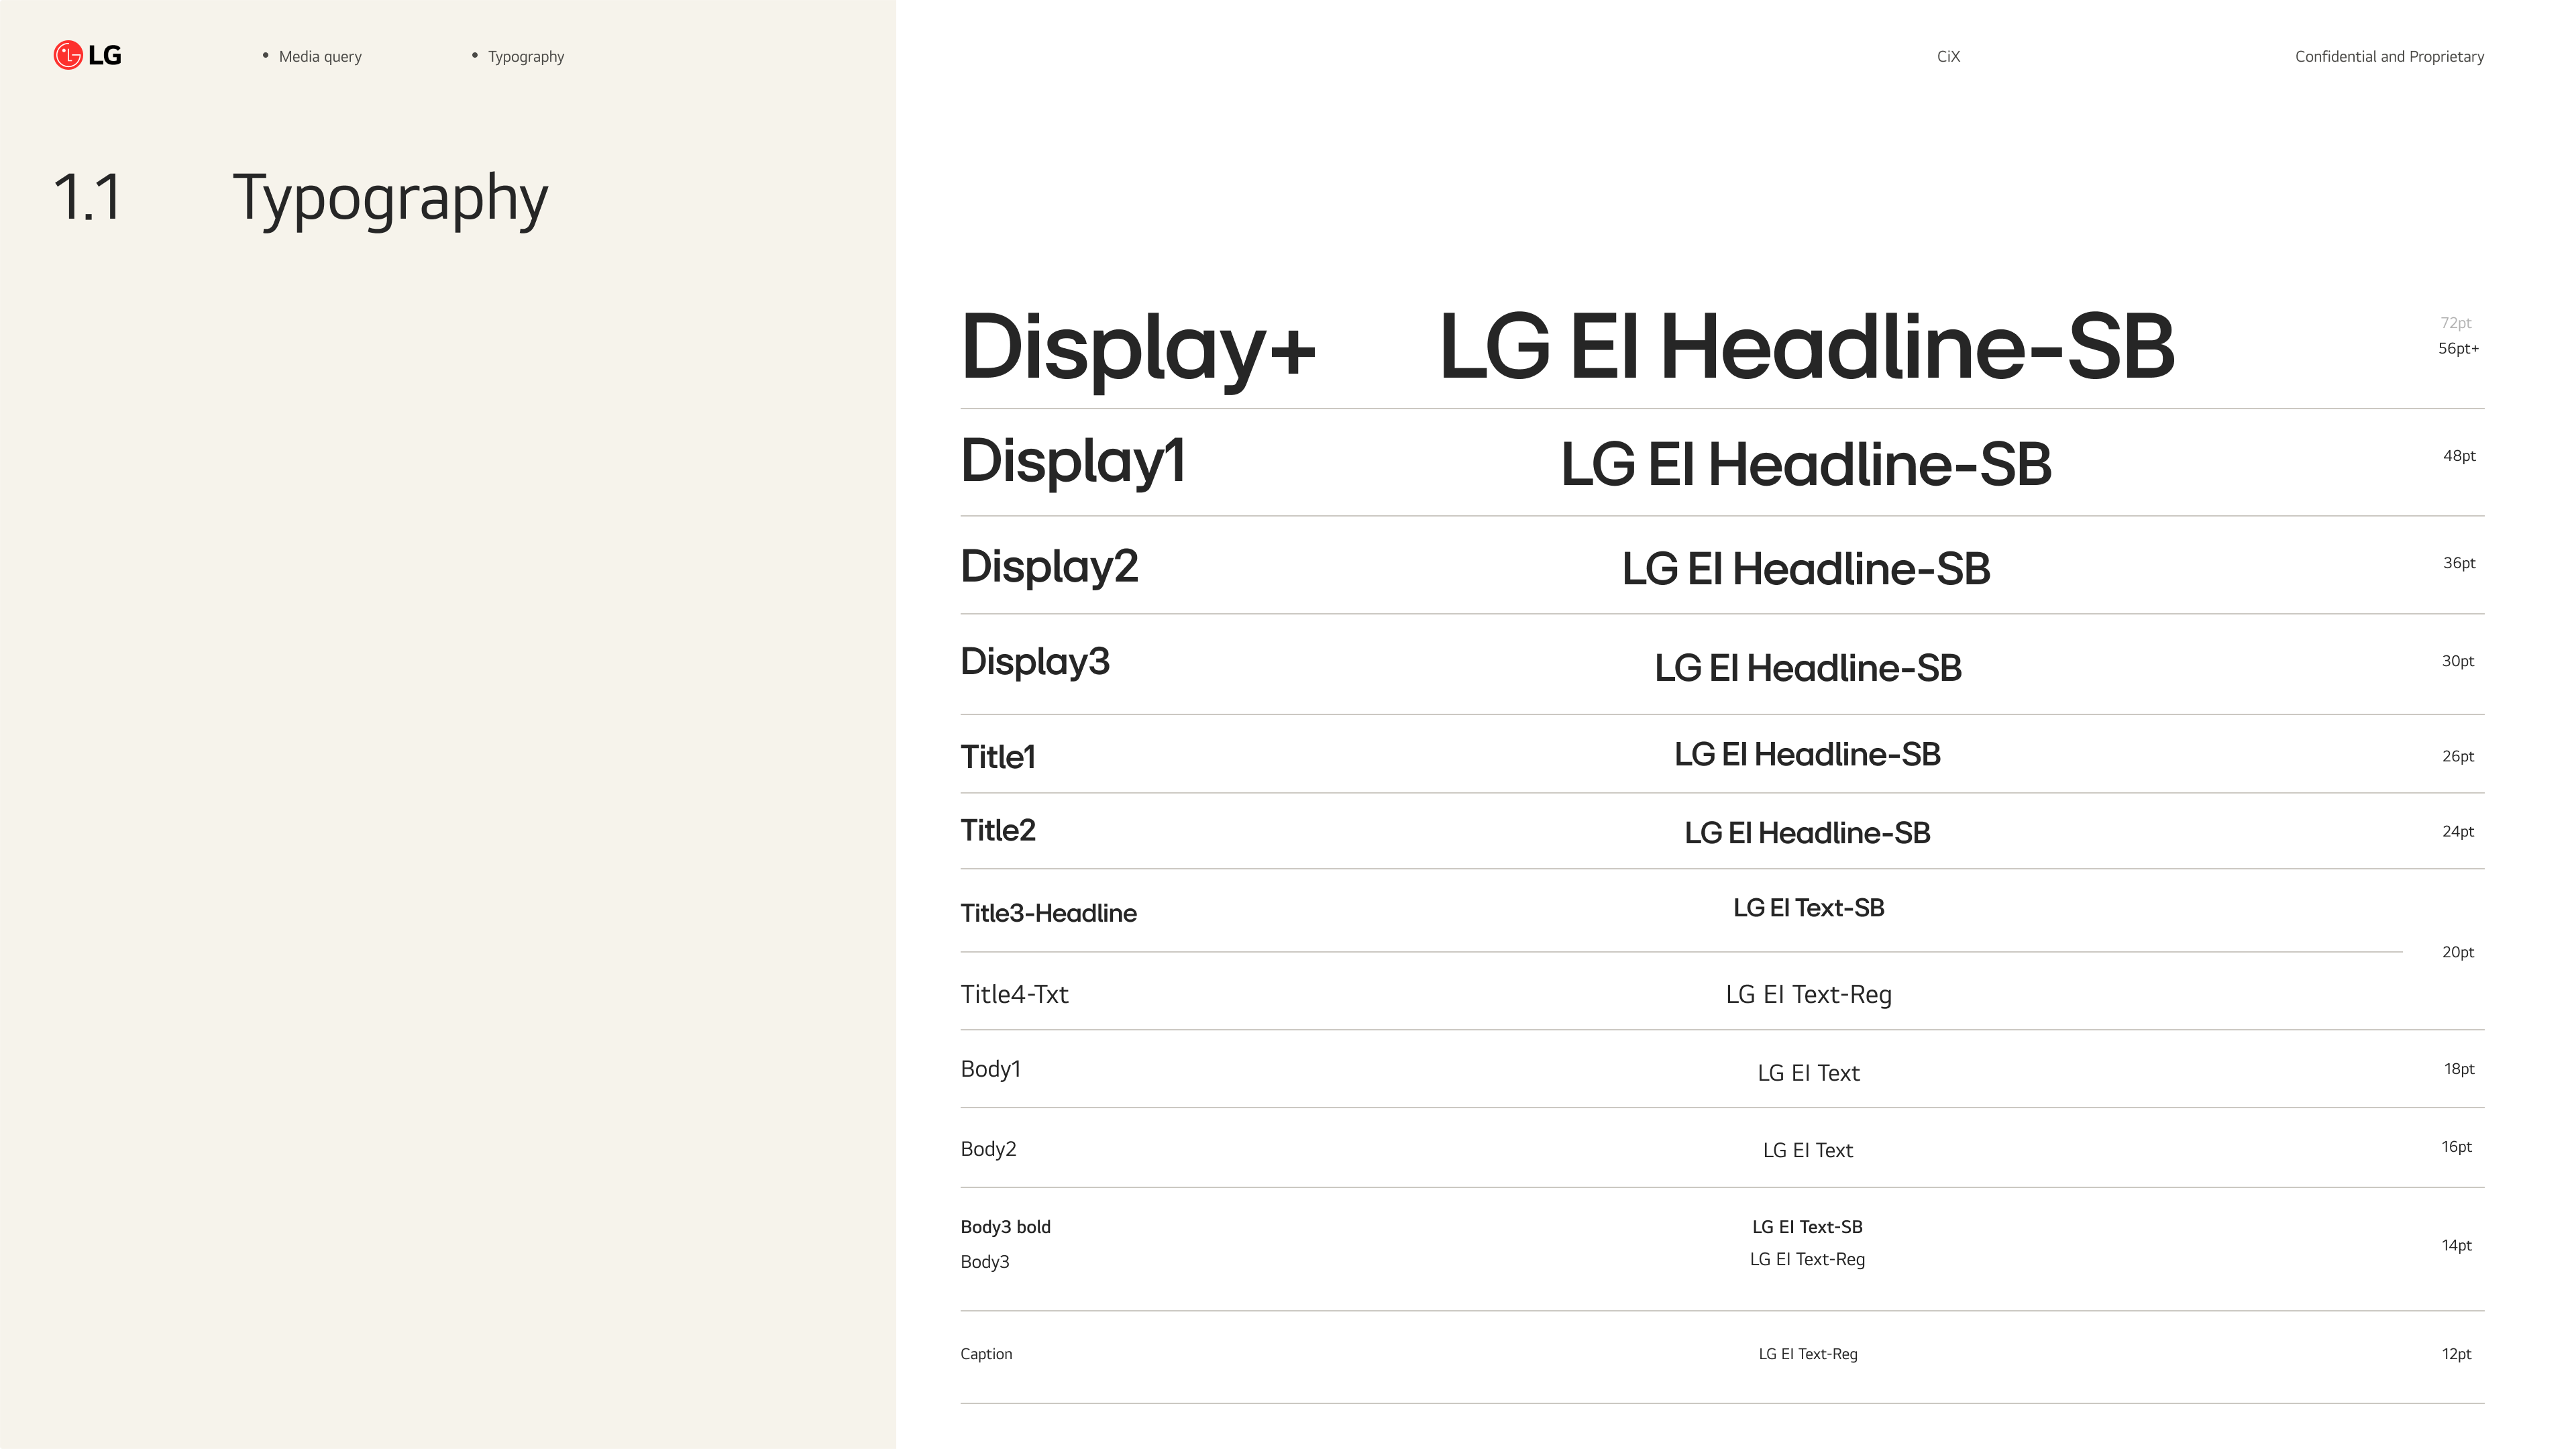Click the Title1 style label

(x=997, y=757)
